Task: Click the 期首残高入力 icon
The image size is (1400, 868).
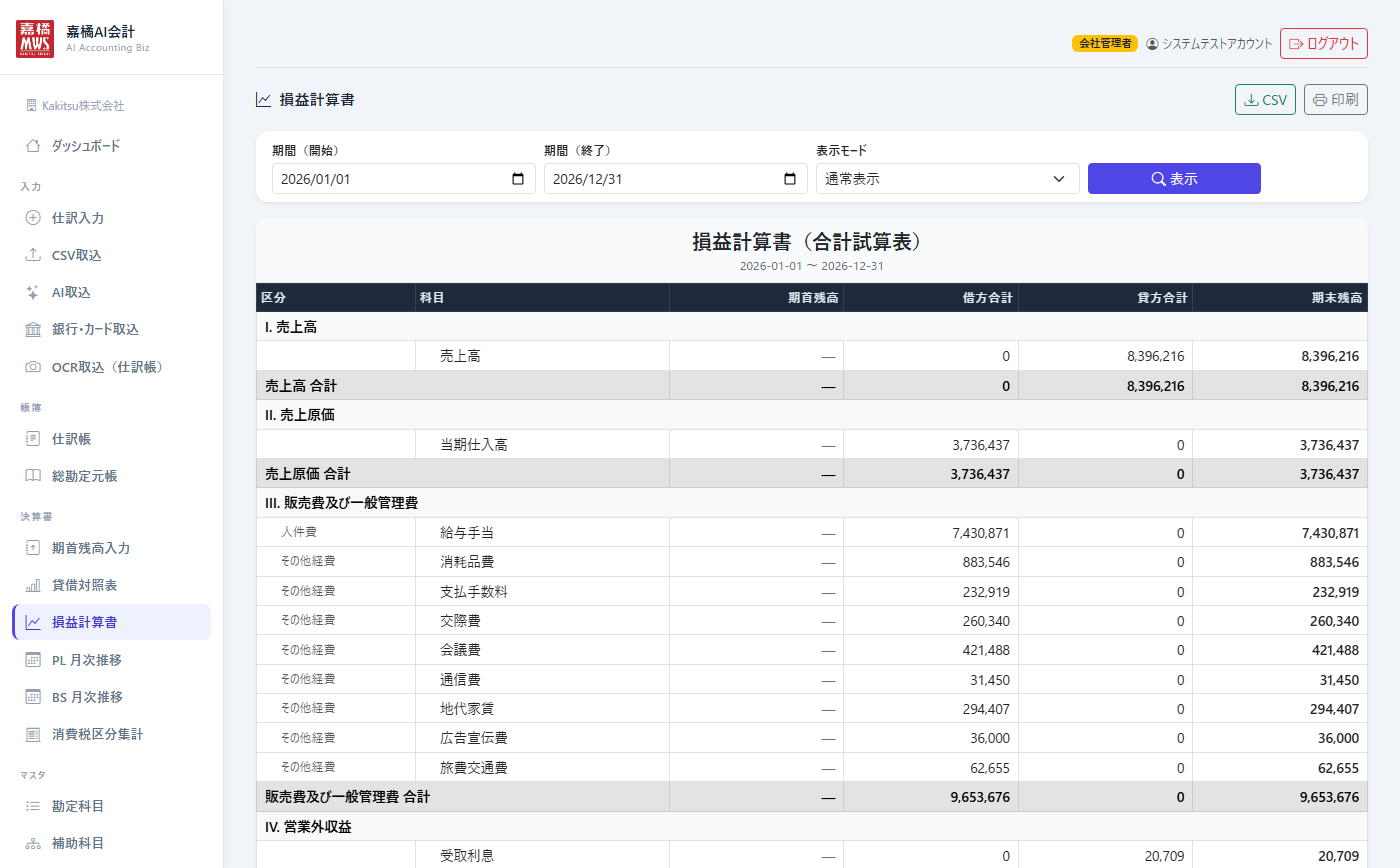Action: (x=33, y=548)
